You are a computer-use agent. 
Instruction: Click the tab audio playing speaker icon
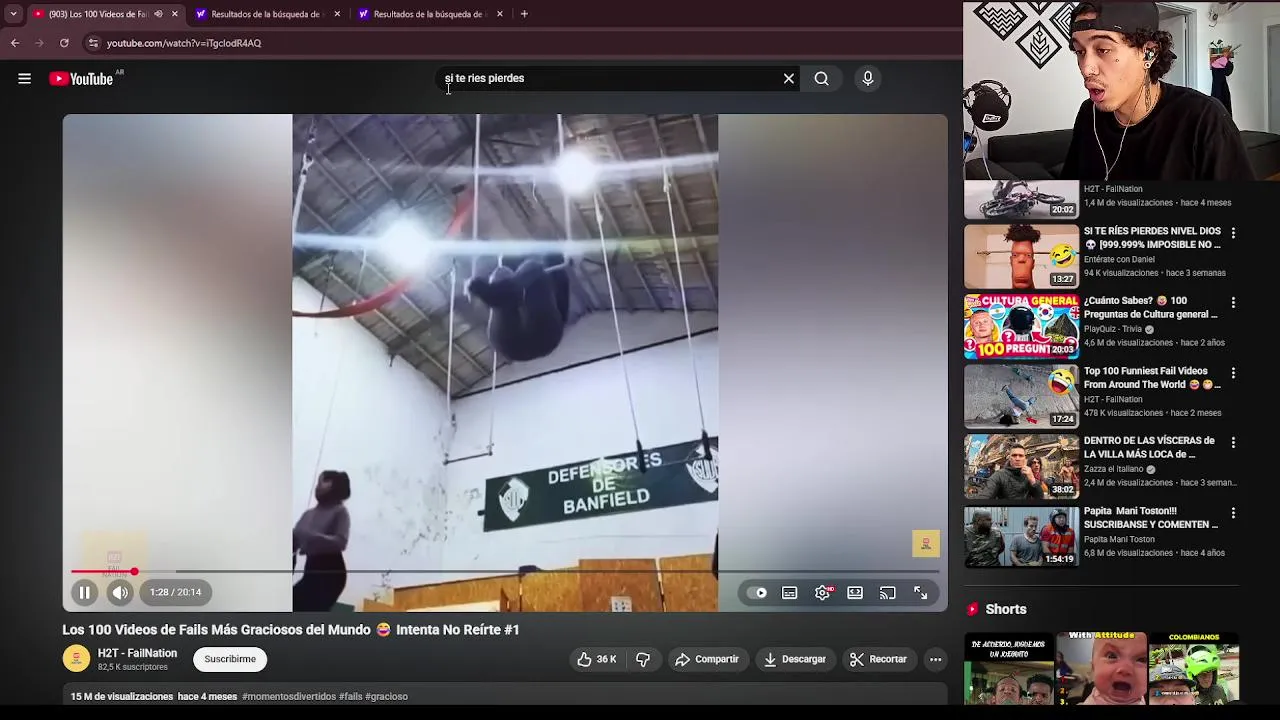[x=158, y=14]
